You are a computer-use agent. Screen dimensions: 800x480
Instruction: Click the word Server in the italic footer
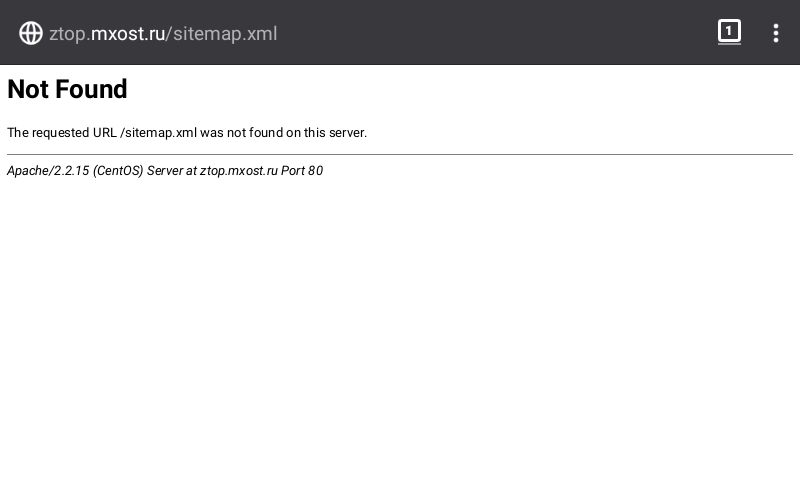(x=165, y=171)
